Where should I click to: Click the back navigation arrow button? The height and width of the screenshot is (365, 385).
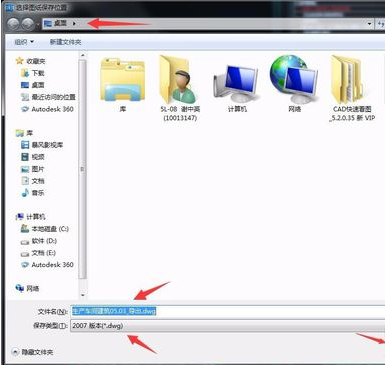click(13, 24)
